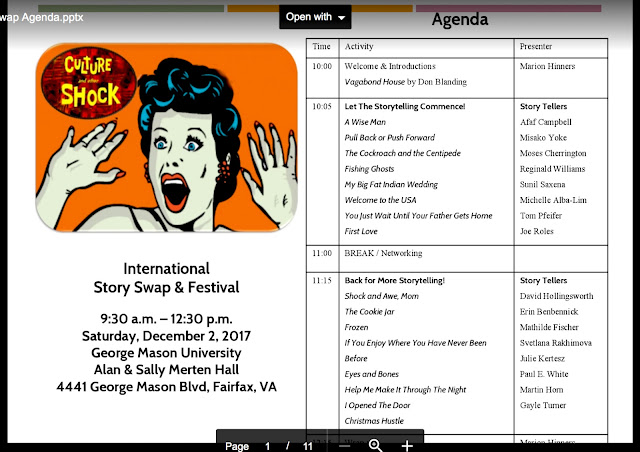Click presenter 'Mathilde Fischer'
This screenshot has width=640, height=452.
pyautogui.click(x=549, y=327)
